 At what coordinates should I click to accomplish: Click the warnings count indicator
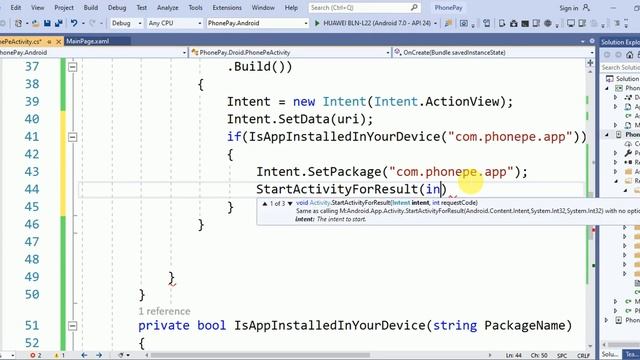(59, 356)
